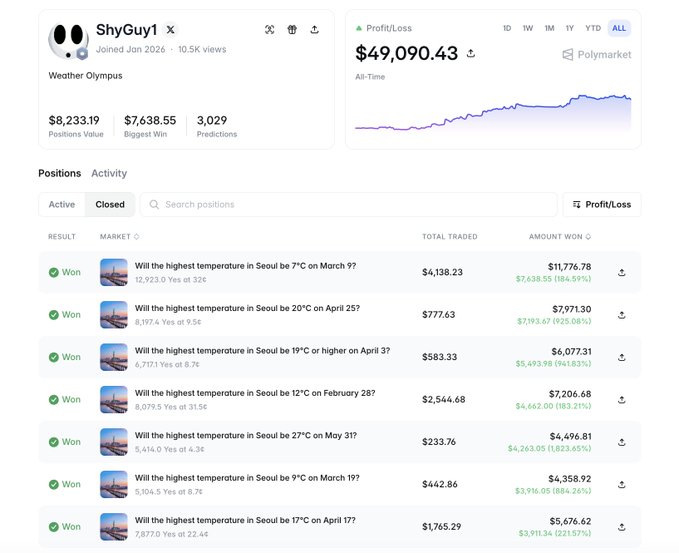
Task: Select the ALL time range
Action: [x=619, y=28]
